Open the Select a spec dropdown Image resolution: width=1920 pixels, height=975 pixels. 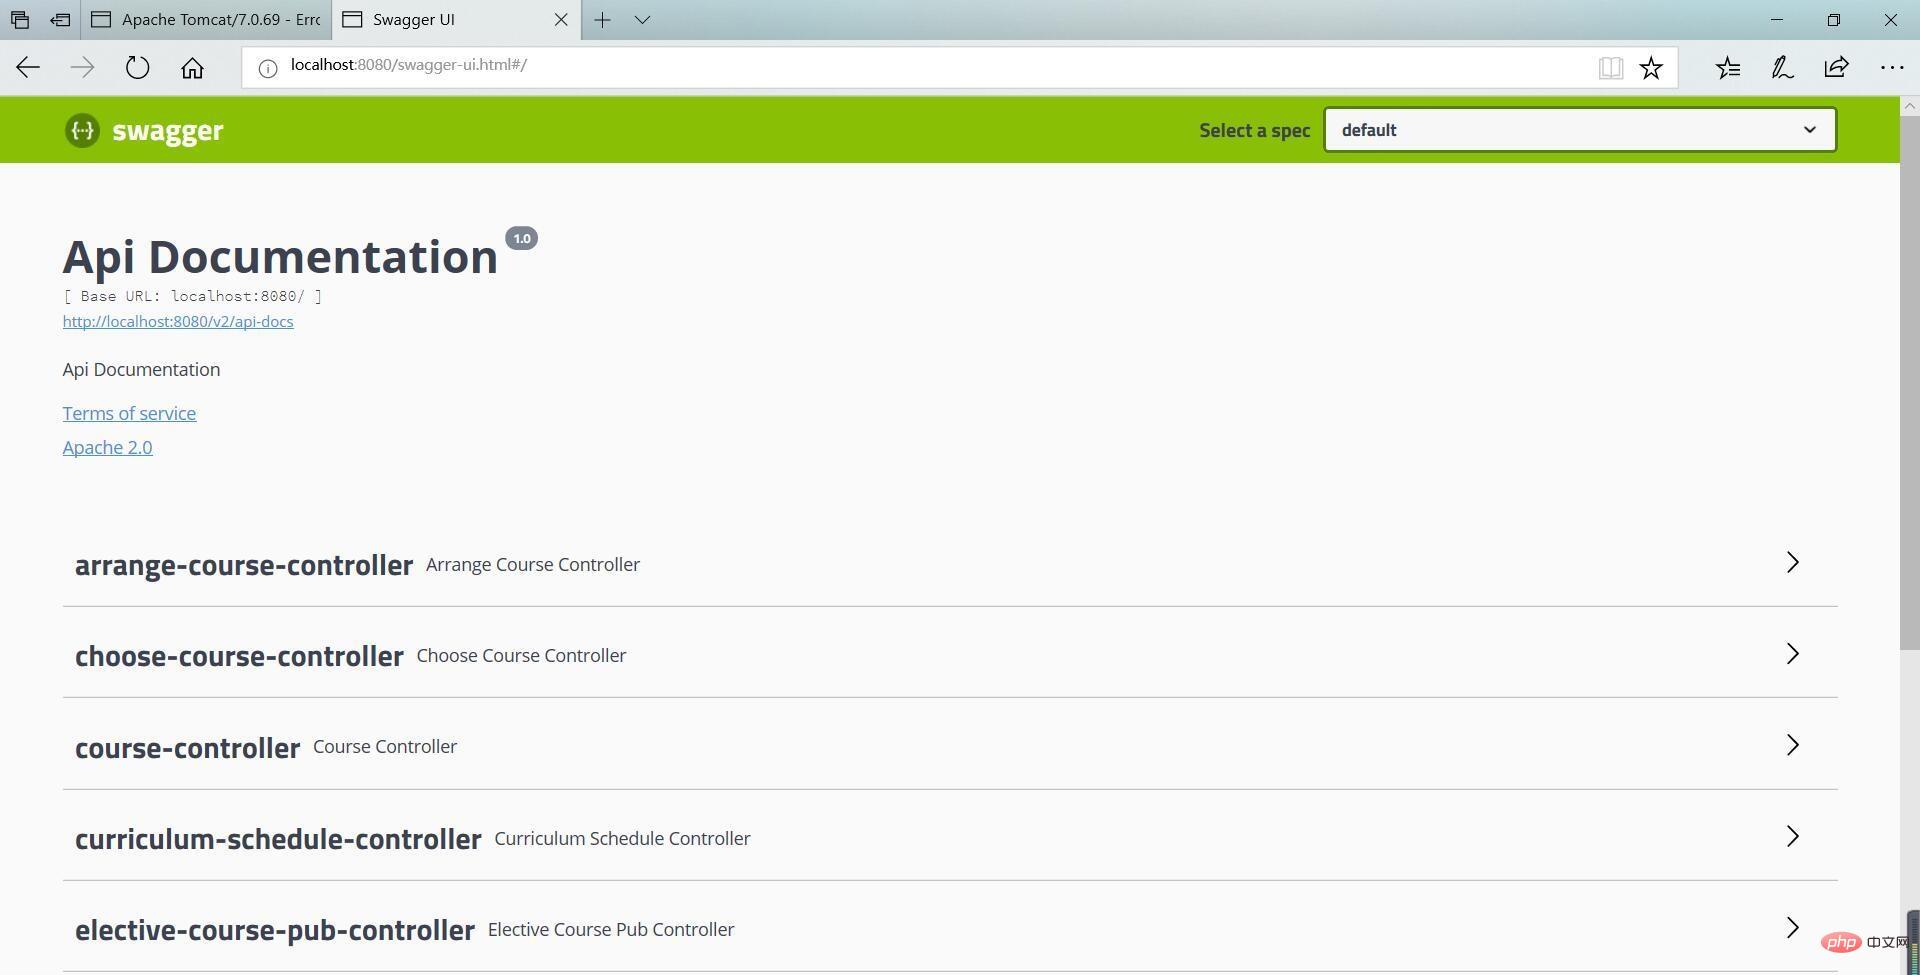point(1579,130)
